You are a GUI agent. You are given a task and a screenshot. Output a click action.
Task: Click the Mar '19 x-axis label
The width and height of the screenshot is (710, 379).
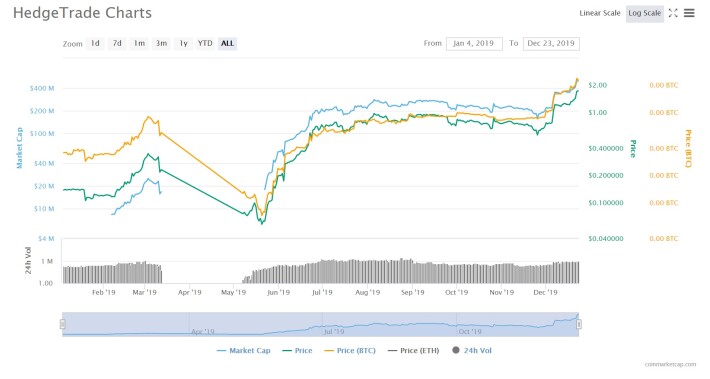click(144, 293)
